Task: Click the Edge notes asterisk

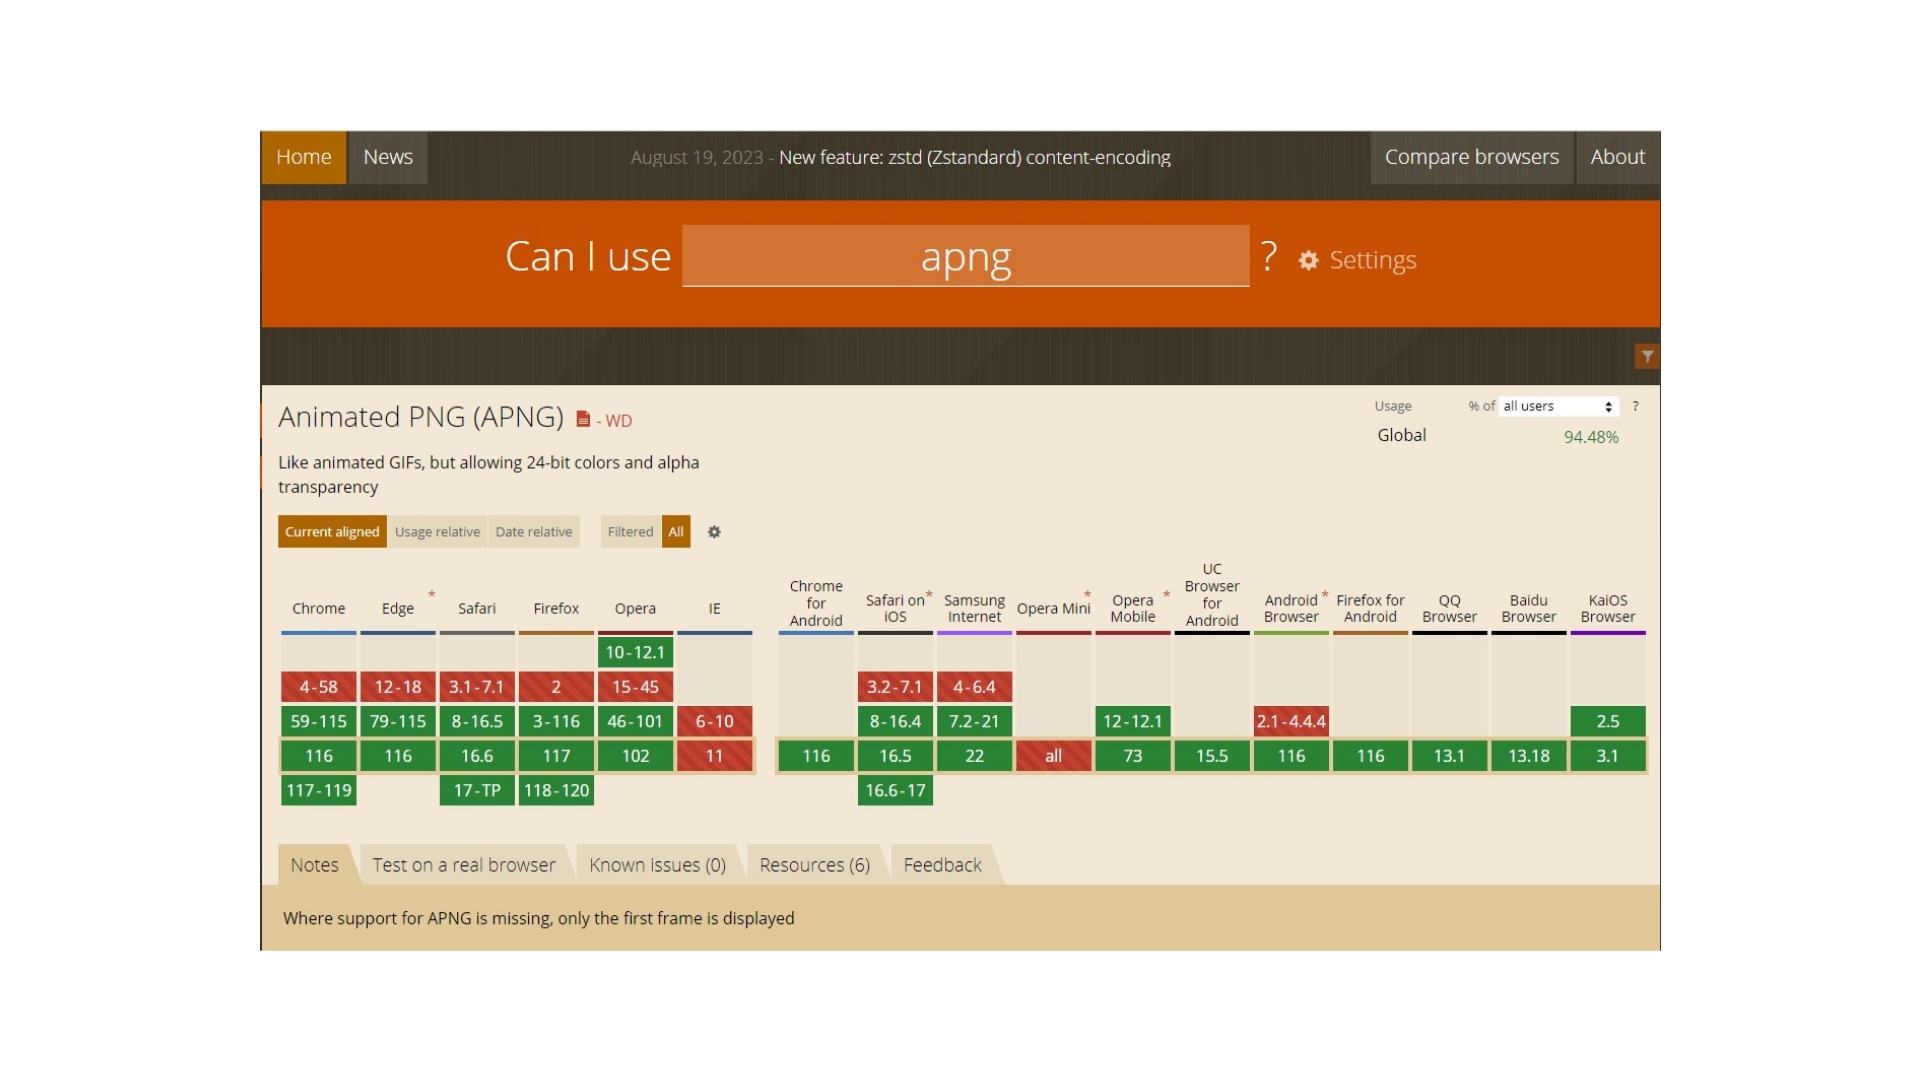Action: [431, 595]
